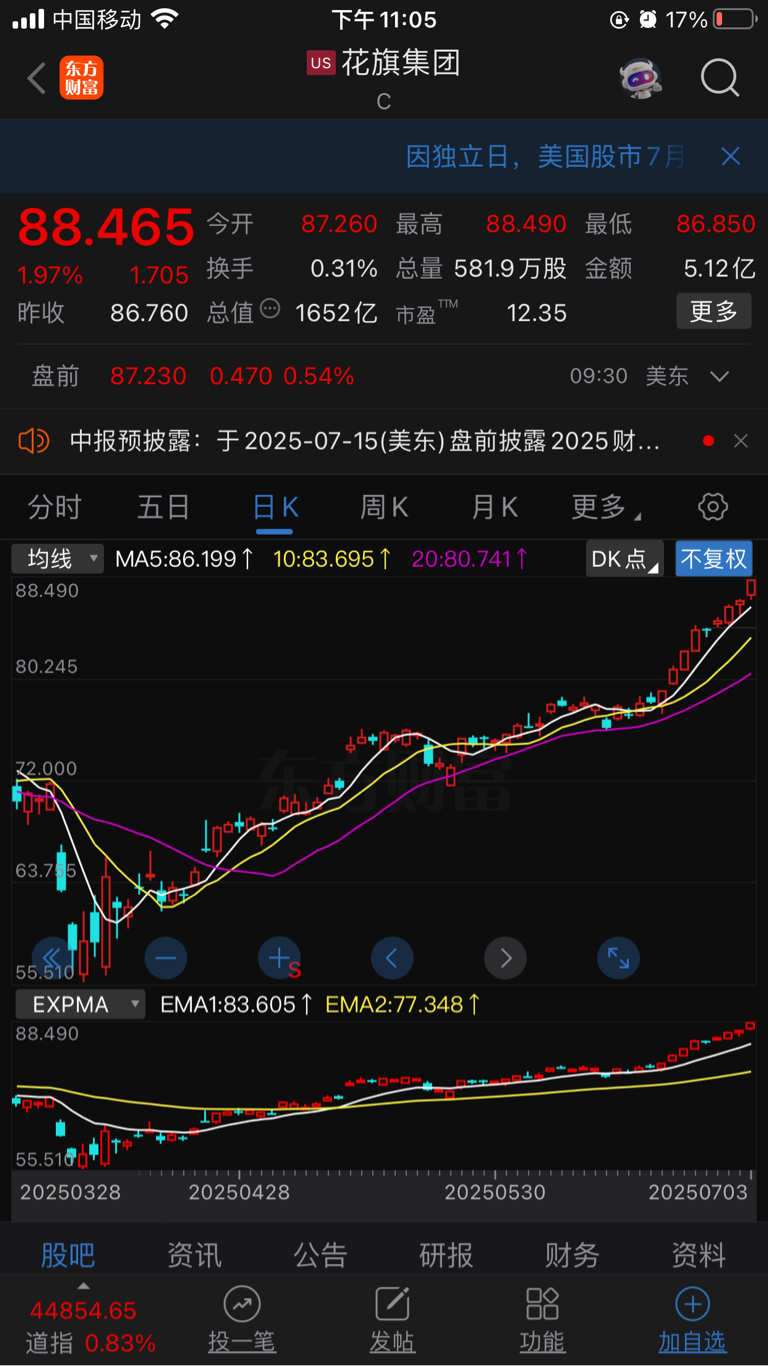The width and height of the screenshot is (768, 1366).
Task: Open the EXPMA indicator dropdown
Action: 78,1004
